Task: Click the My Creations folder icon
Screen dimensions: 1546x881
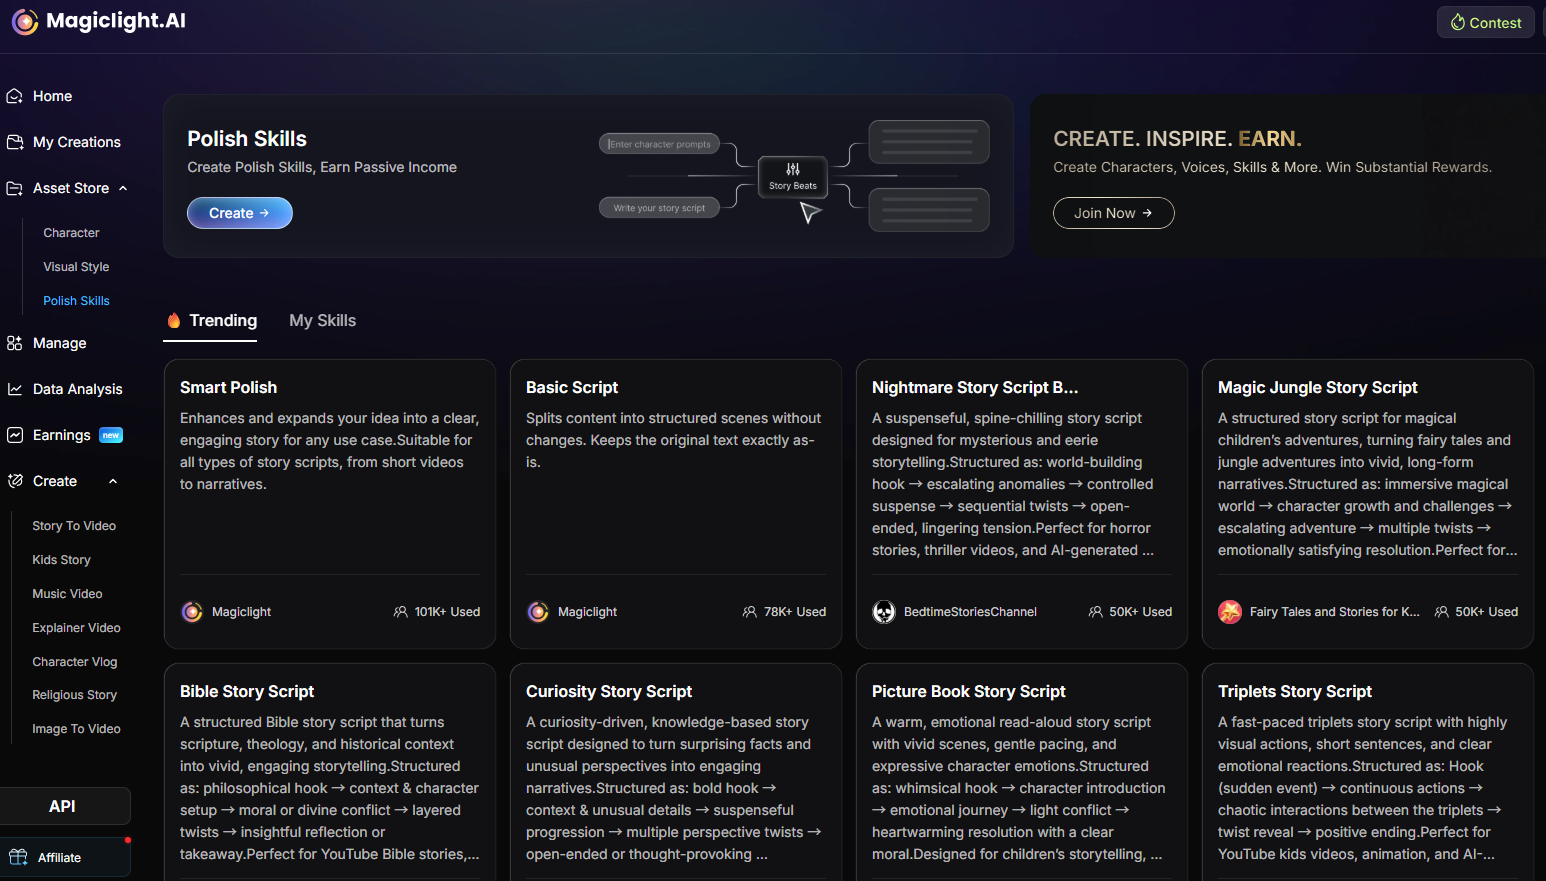Action: coord(15,142)
